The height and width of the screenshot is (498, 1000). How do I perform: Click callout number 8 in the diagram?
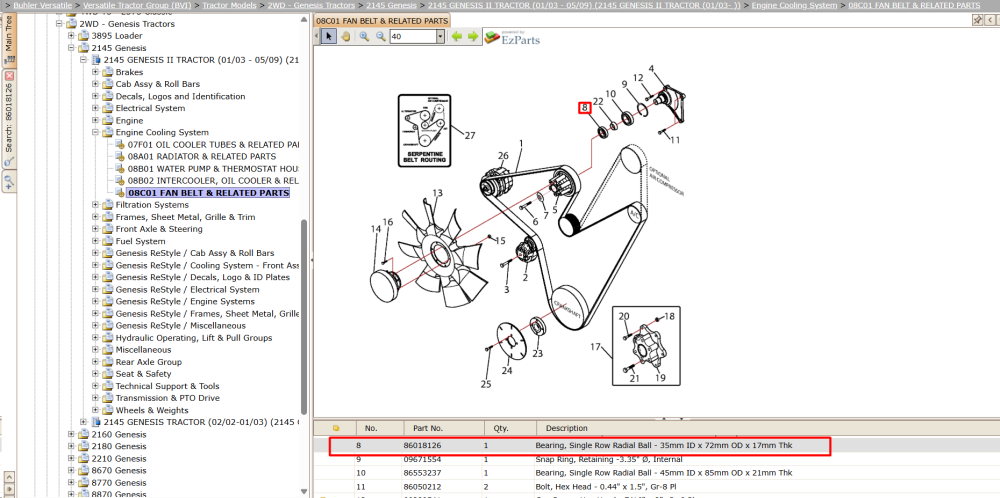pos(584,108)
